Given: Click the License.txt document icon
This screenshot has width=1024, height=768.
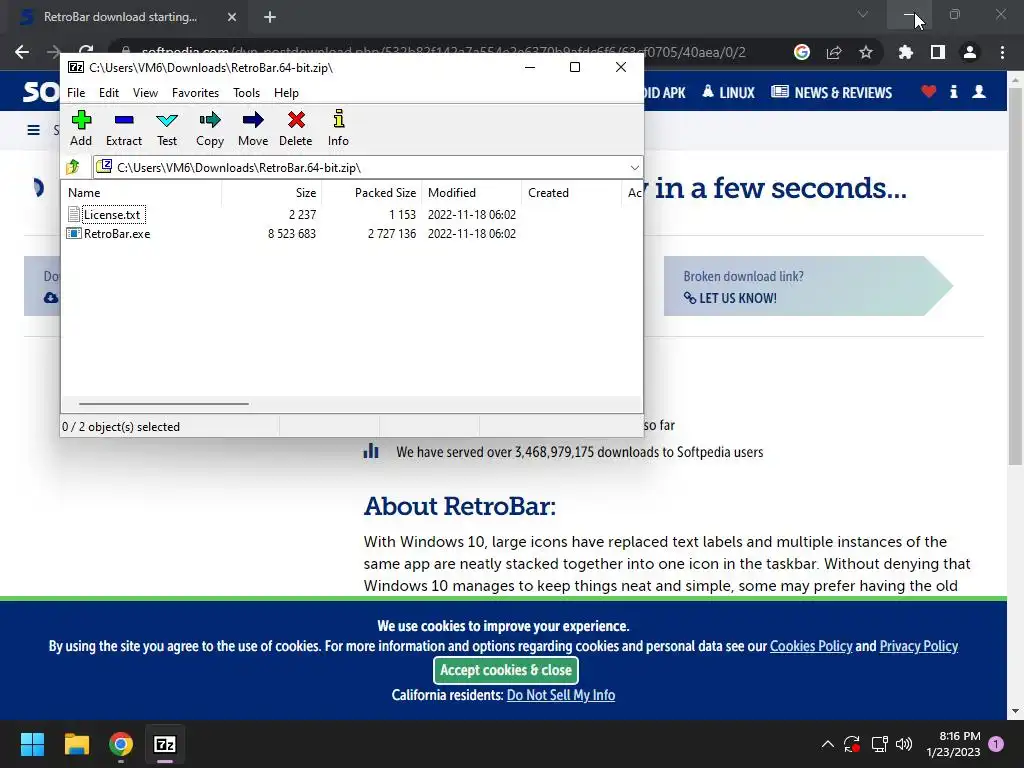Looking at the screenshot, I should pyautogui.click(x=74, y=214).
